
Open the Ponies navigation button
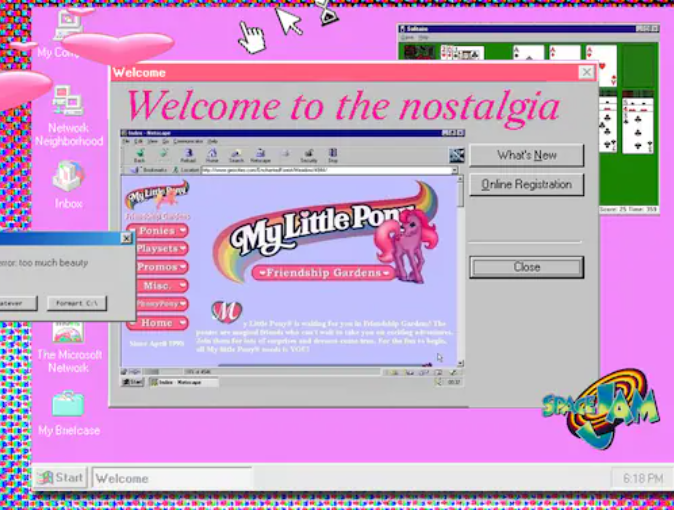pyautogui.click(x=157, y=230)
